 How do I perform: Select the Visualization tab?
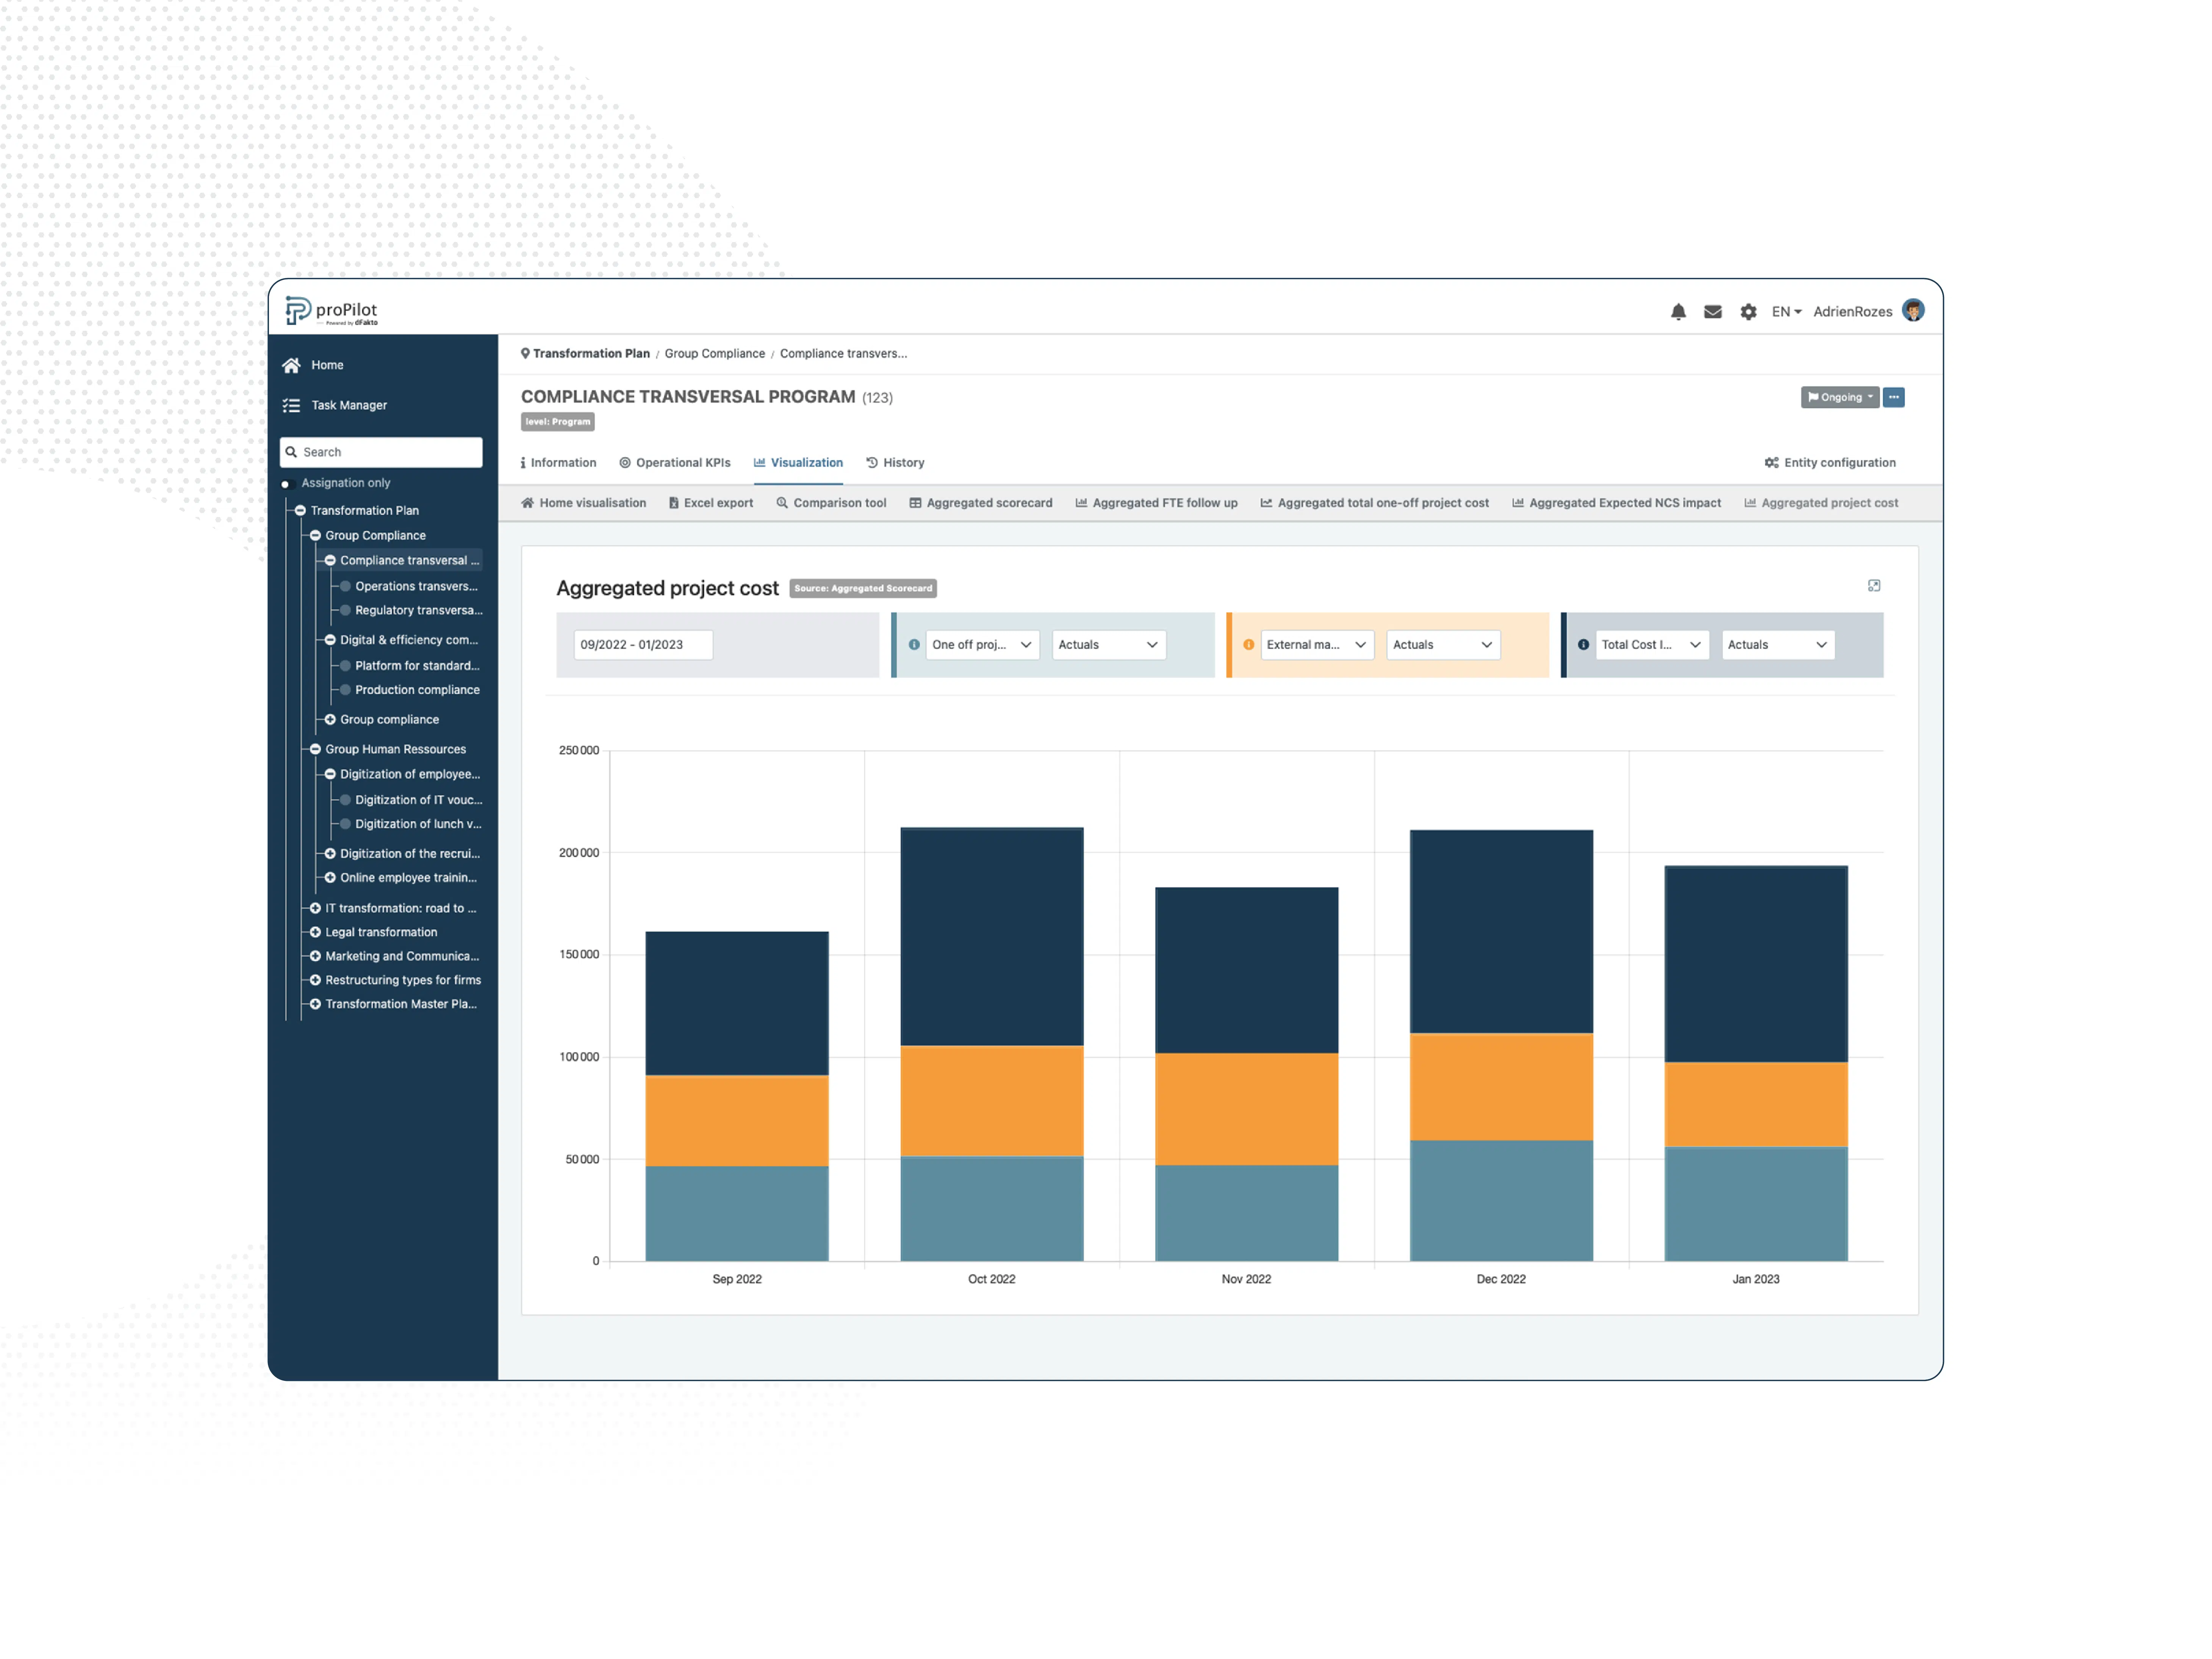tap(798, 463)
